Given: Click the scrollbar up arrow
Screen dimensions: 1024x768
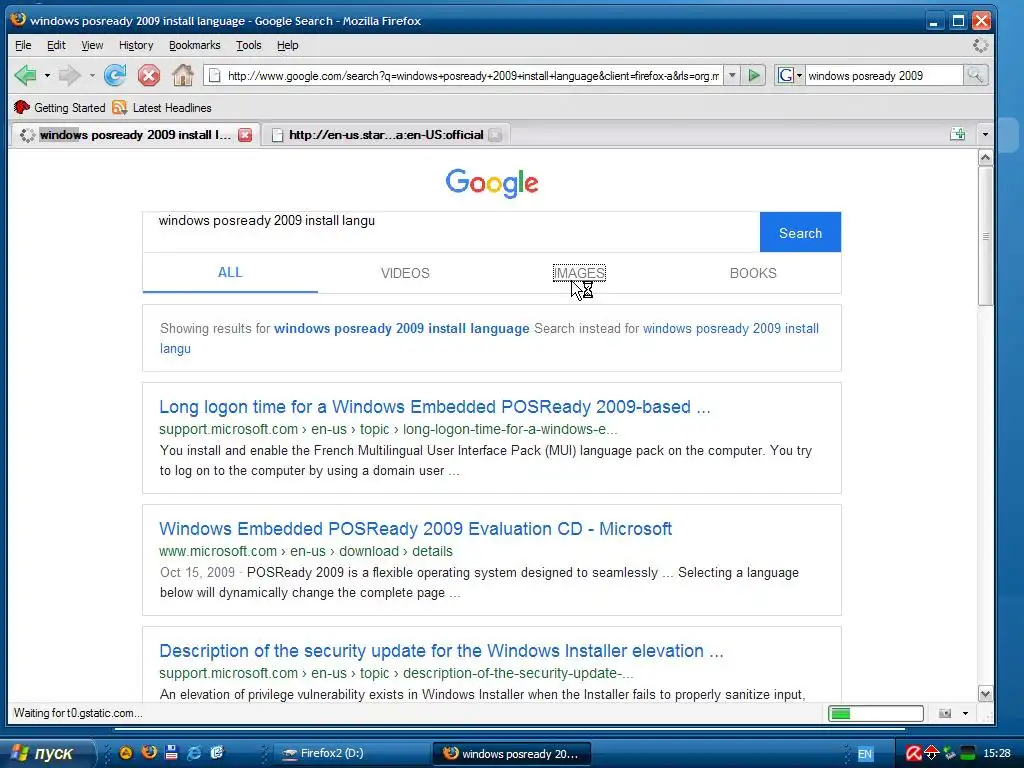Looking at the screenshot, I should [985, 157].
